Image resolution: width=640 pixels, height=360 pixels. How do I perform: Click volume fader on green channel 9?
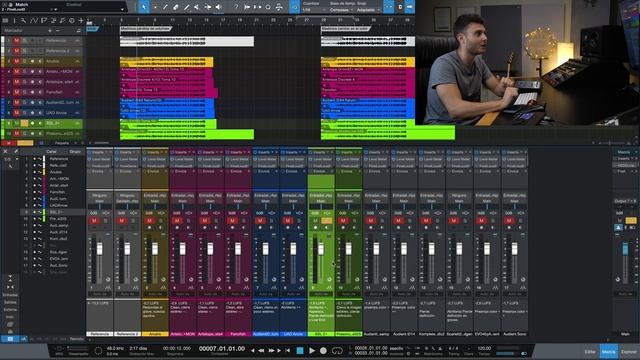pos(321,249)
